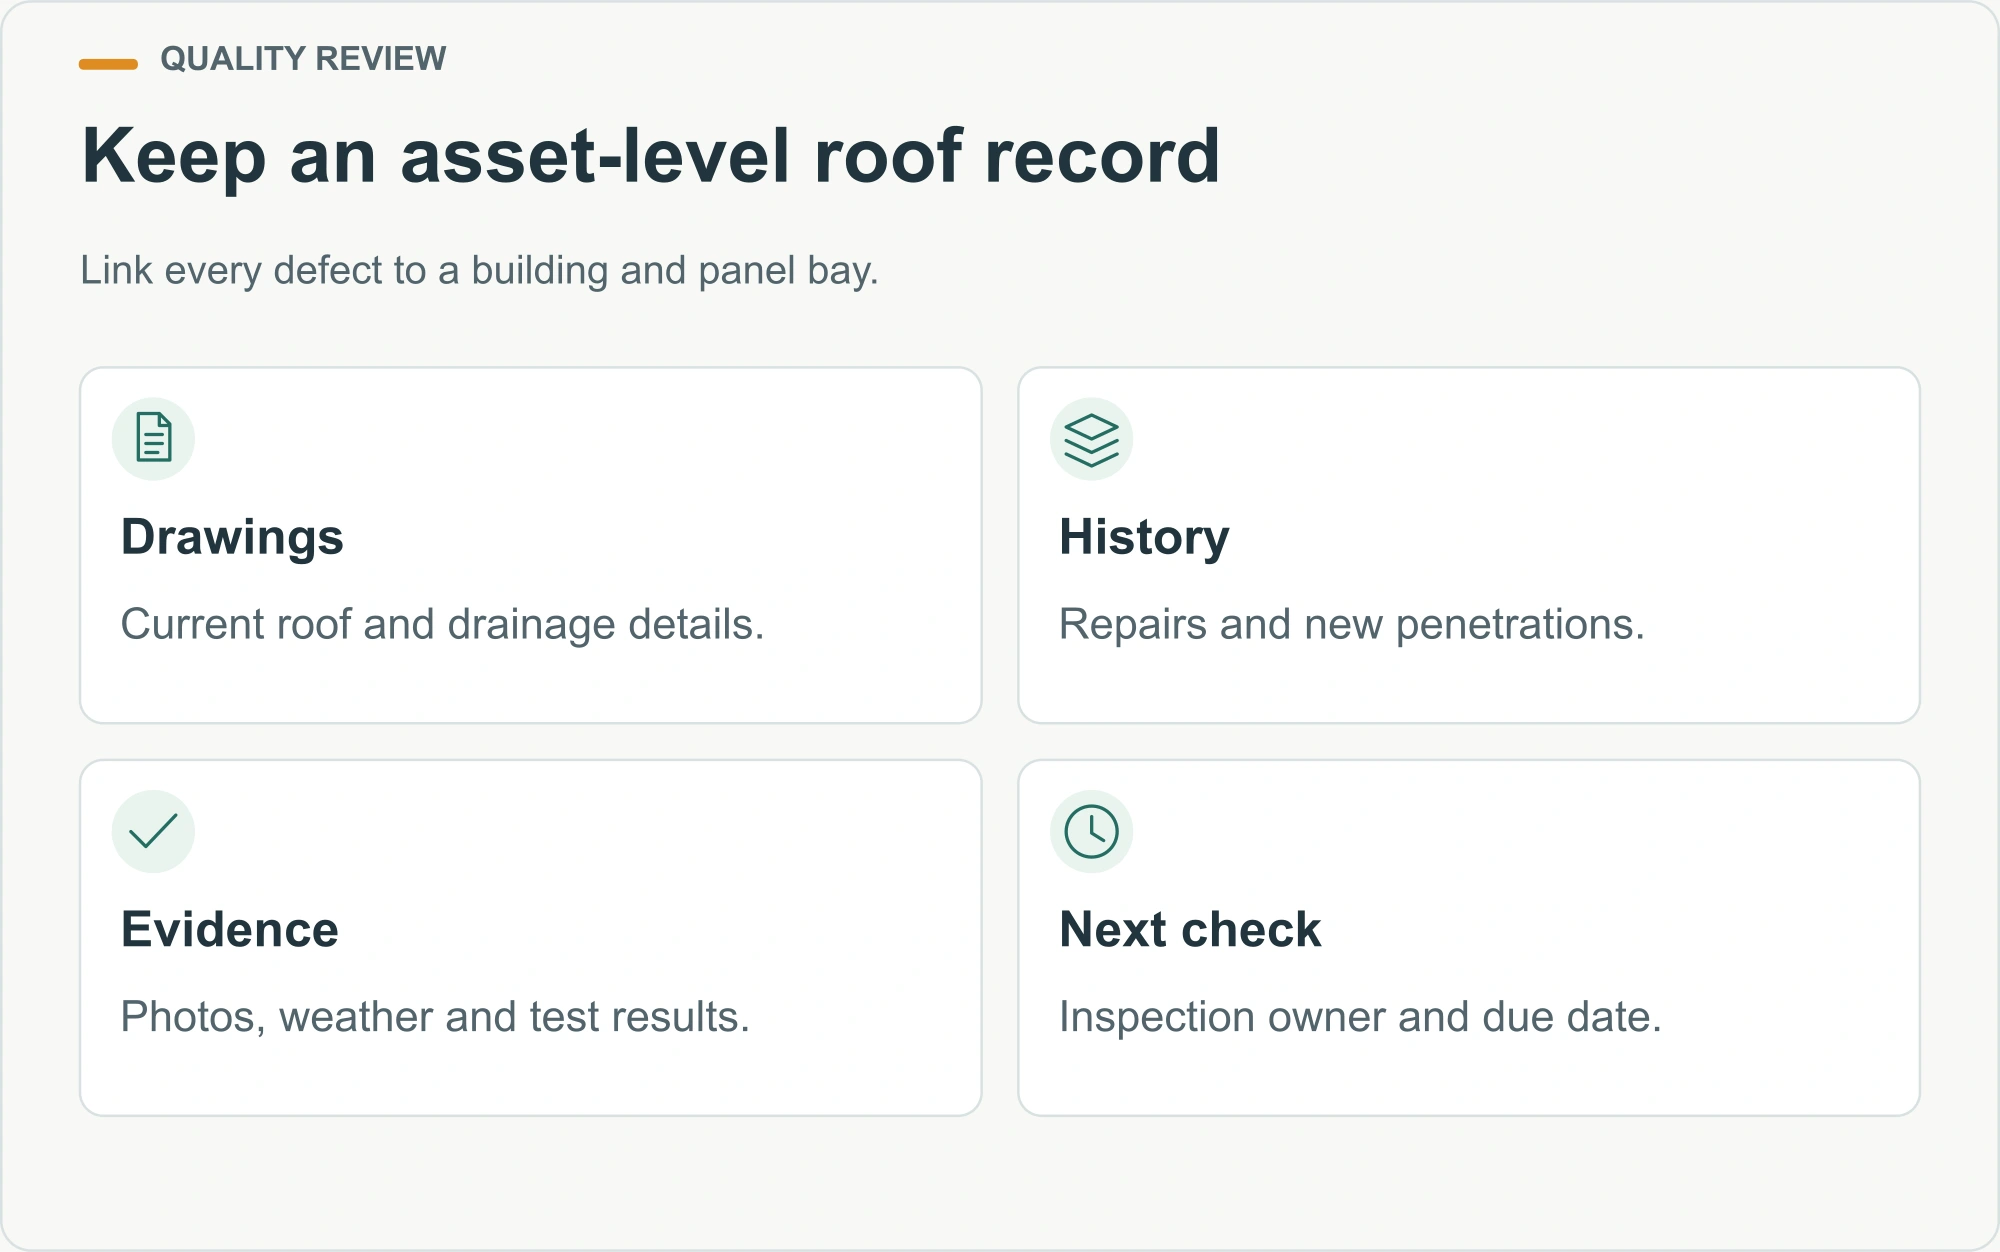Click the checkmark icon above Evidence
The image size is (2000, 1252).
pos(153,831)
